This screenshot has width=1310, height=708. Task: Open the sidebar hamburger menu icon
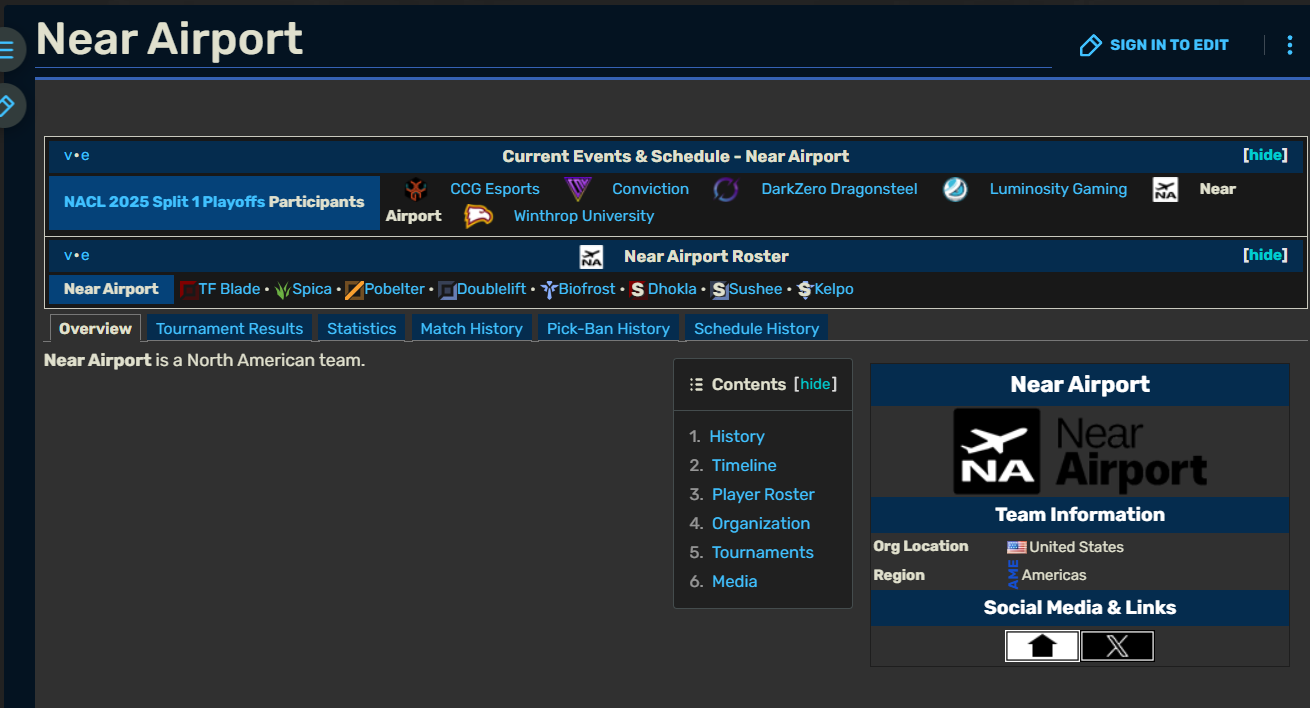8,49
